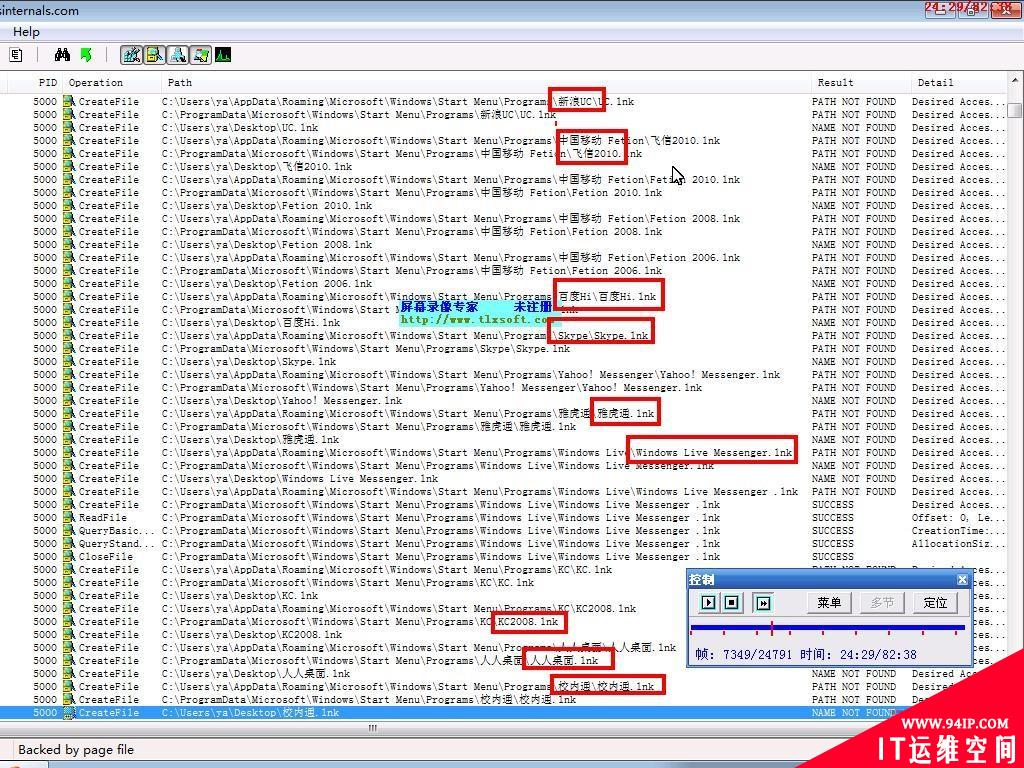The width and height of the screenshot is (1024, 768).
Task: Click the Detail column header
Action: click(935, 82)
